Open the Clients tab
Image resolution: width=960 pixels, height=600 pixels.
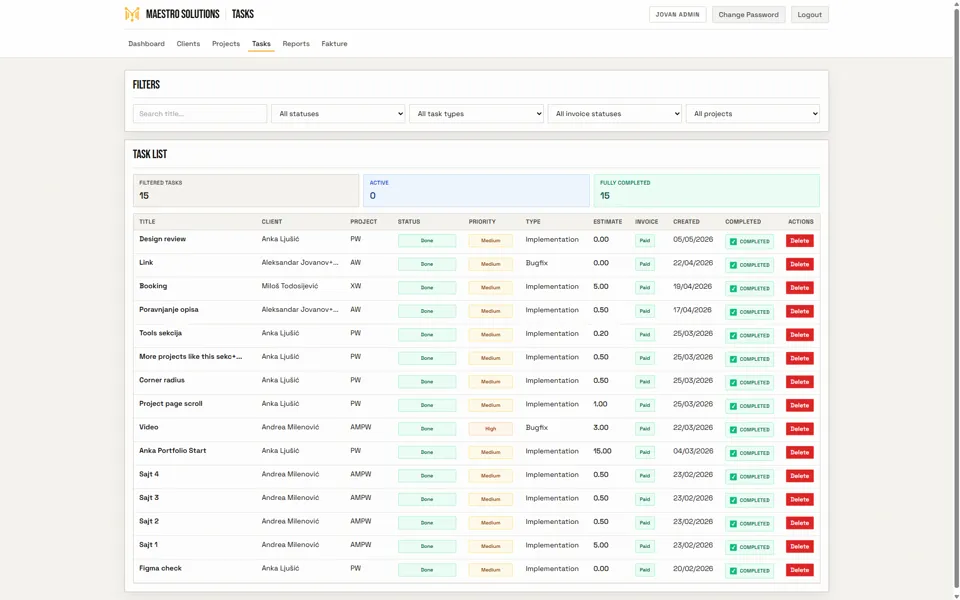tap(188, 43)
